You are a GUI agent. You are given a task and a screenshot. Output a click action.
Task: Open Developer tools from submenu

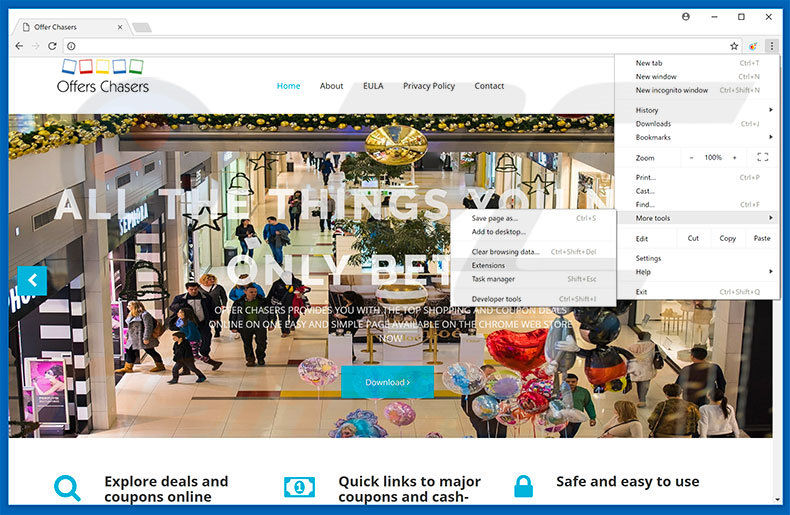(x=533, y=299)
